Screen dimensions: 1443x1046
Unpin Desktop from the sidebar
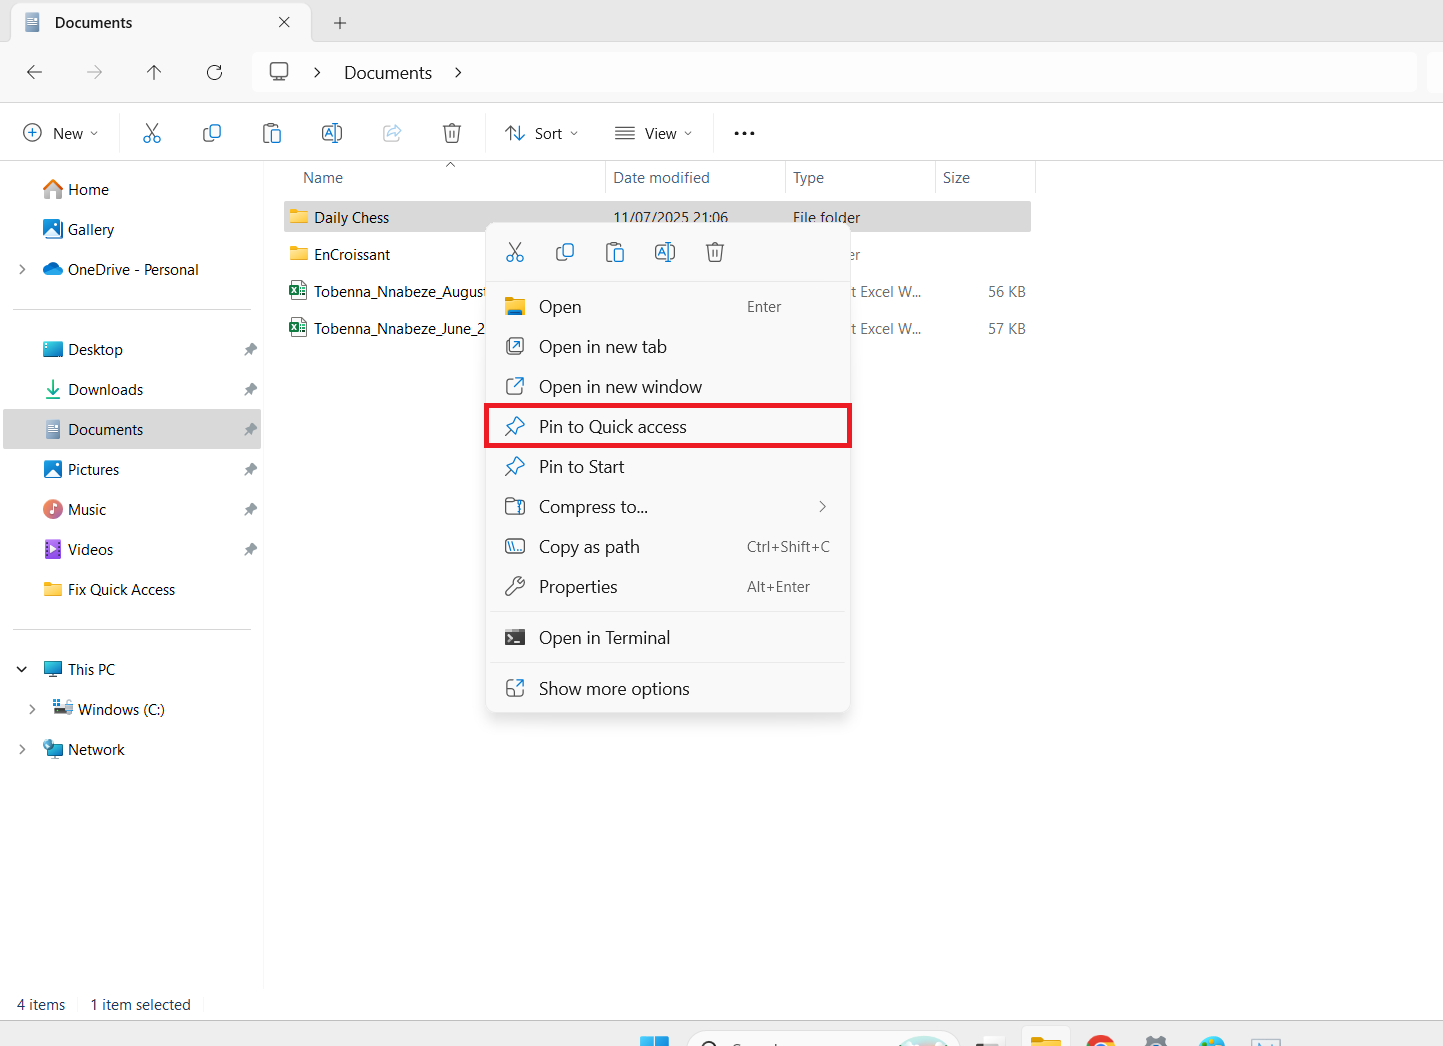pyautogui.click(x=249, y=349)
